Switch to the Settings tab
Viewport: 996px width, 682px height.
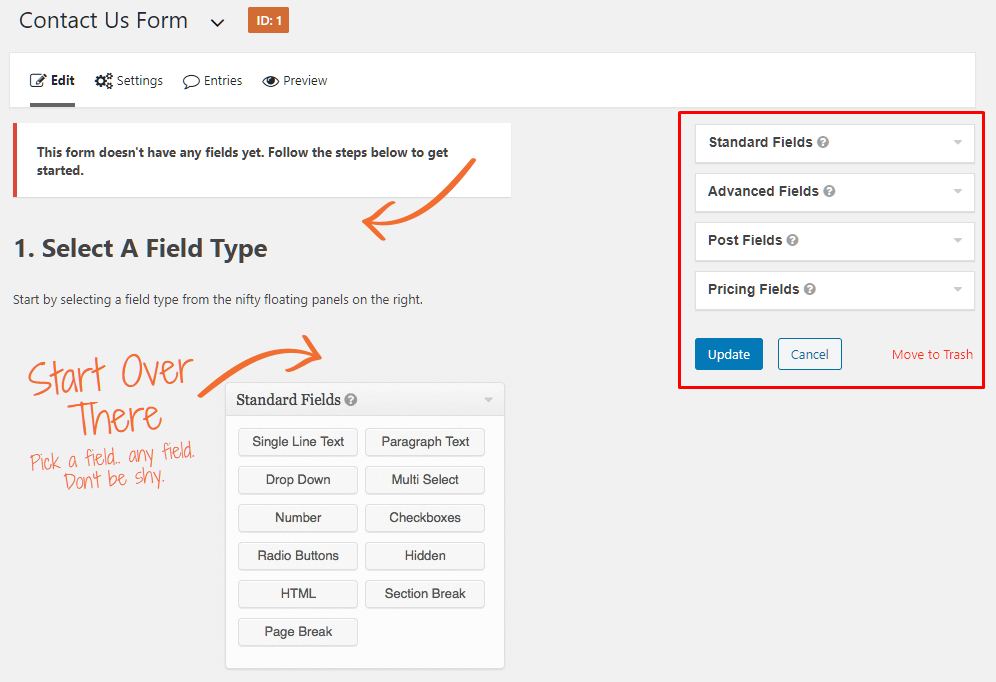(129, 81)
